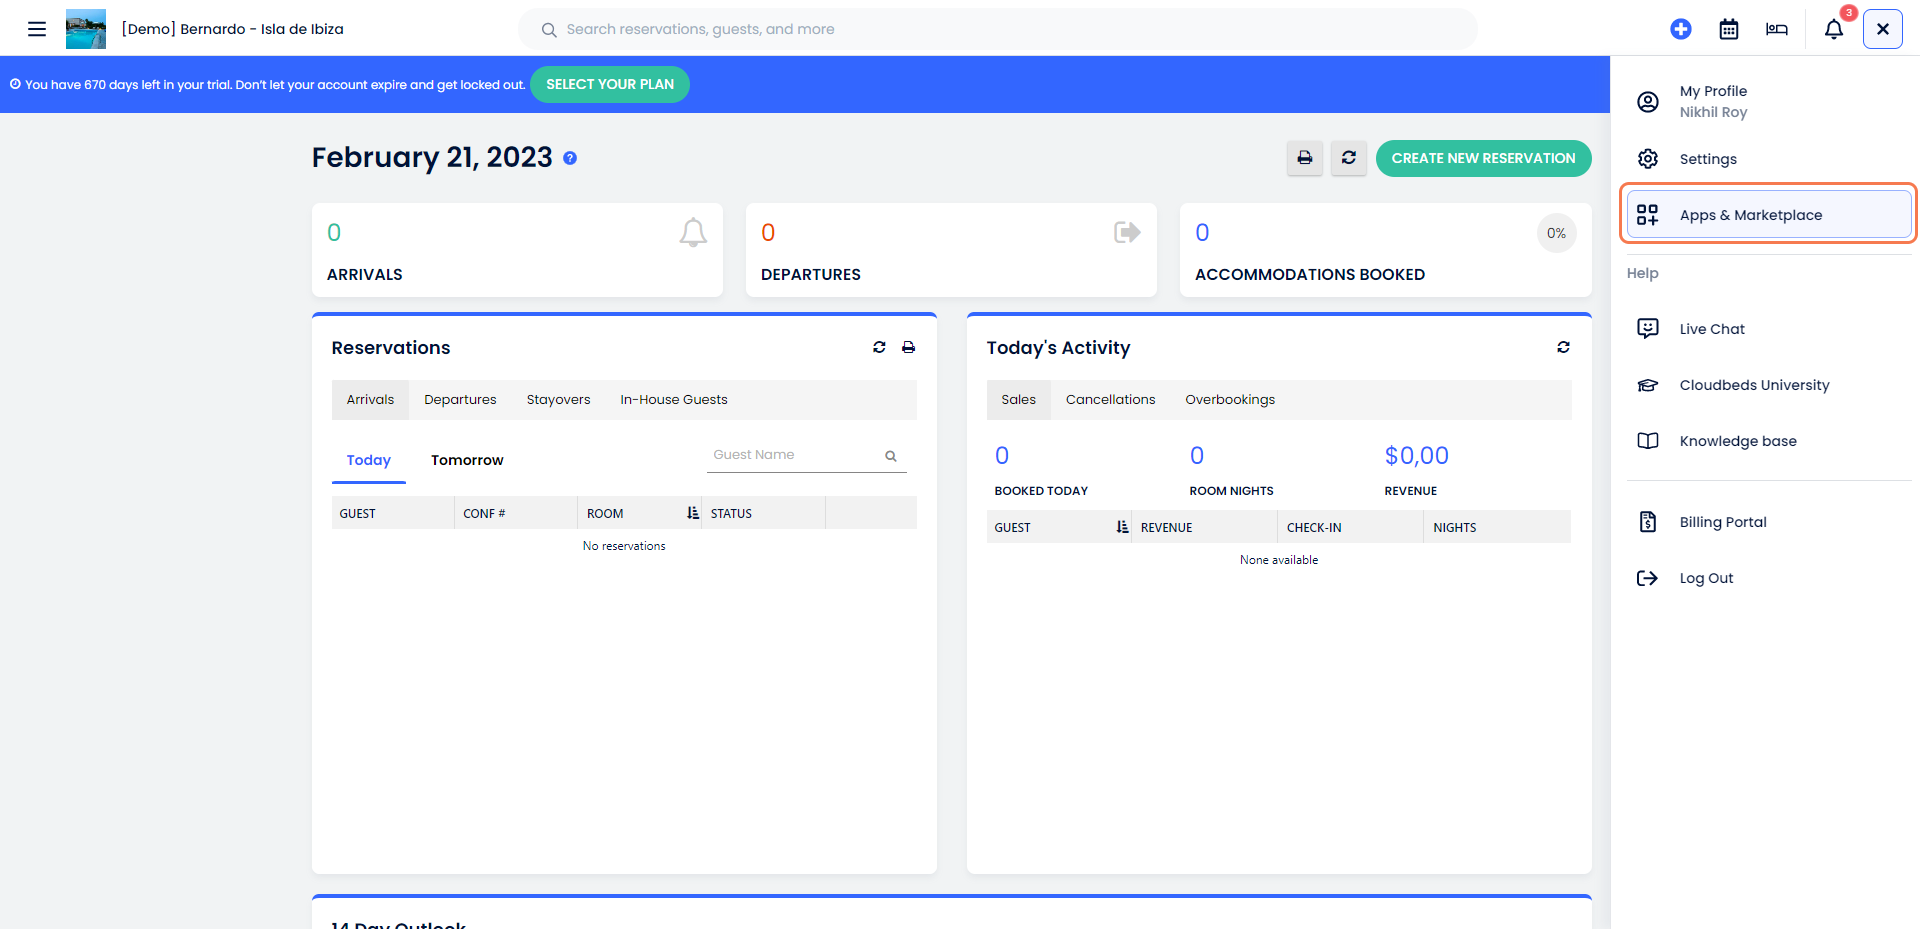Open Settings from side panel
Image resolution: width=1920 pixels, height=929 pixels.
click(1770, 159)
